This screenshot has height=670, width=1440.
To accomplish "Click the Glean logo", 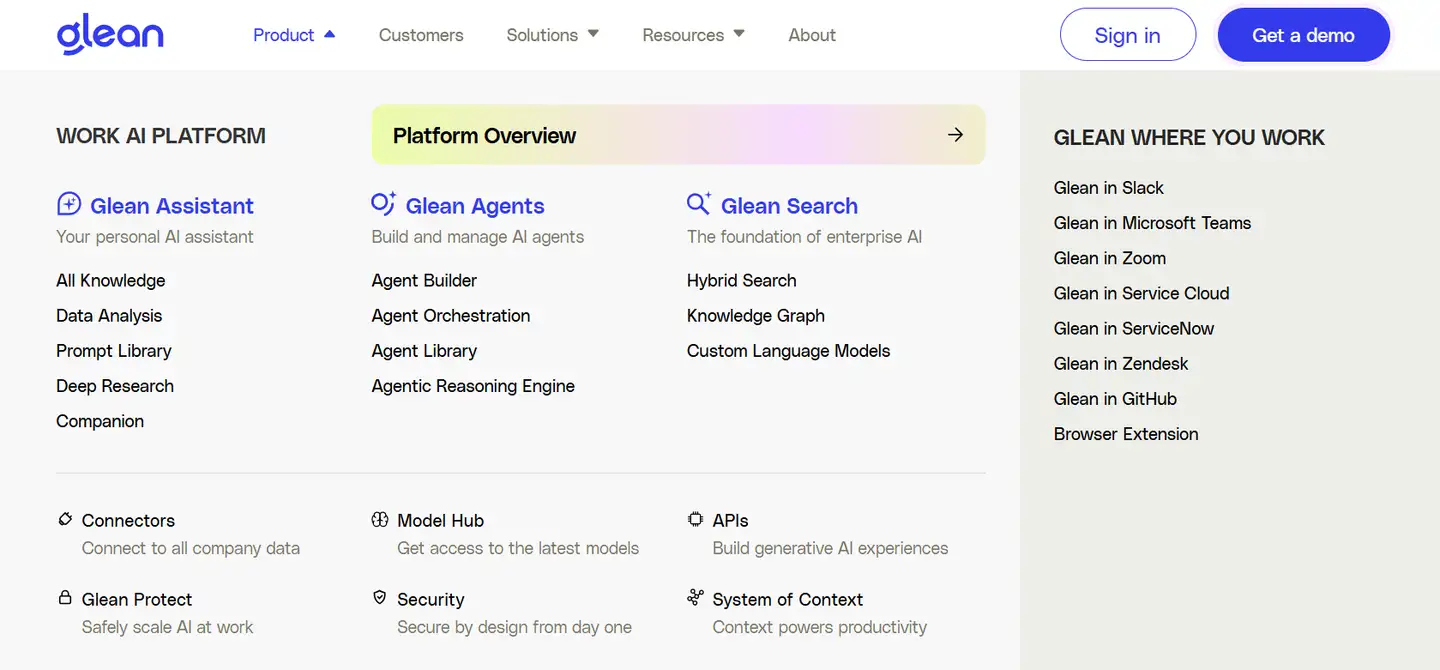I will pyautogui.click(x=110, y=35).
